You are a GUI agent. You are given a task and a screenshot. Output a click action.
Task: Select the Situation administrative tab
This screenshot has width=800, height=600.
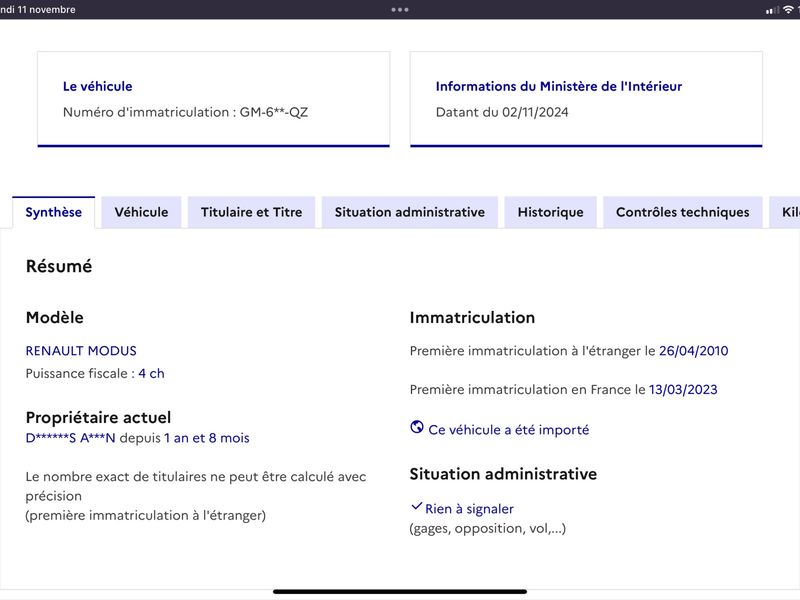410,212
